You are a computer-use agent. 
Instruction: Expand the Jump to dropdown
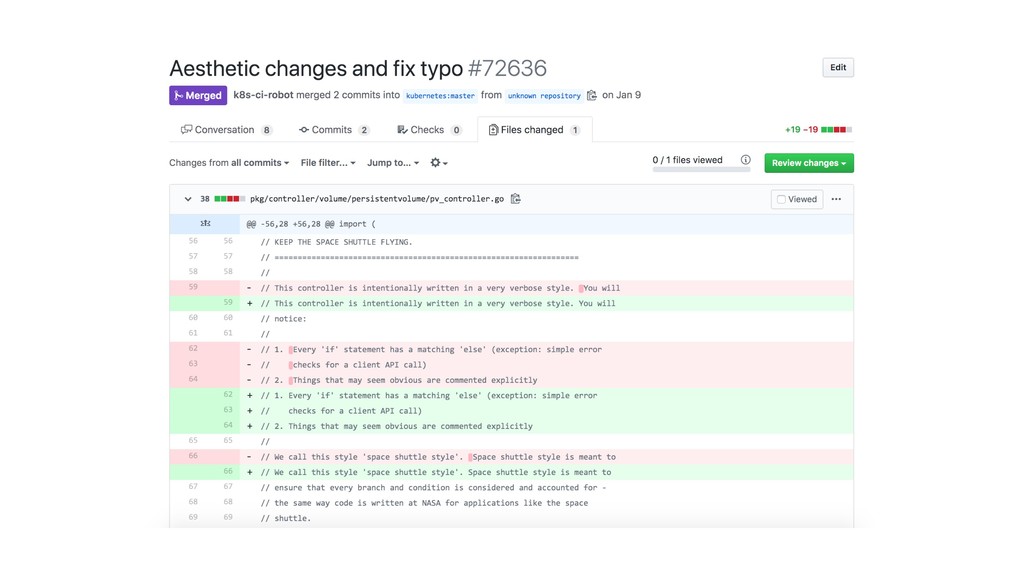tap(392, 163)
